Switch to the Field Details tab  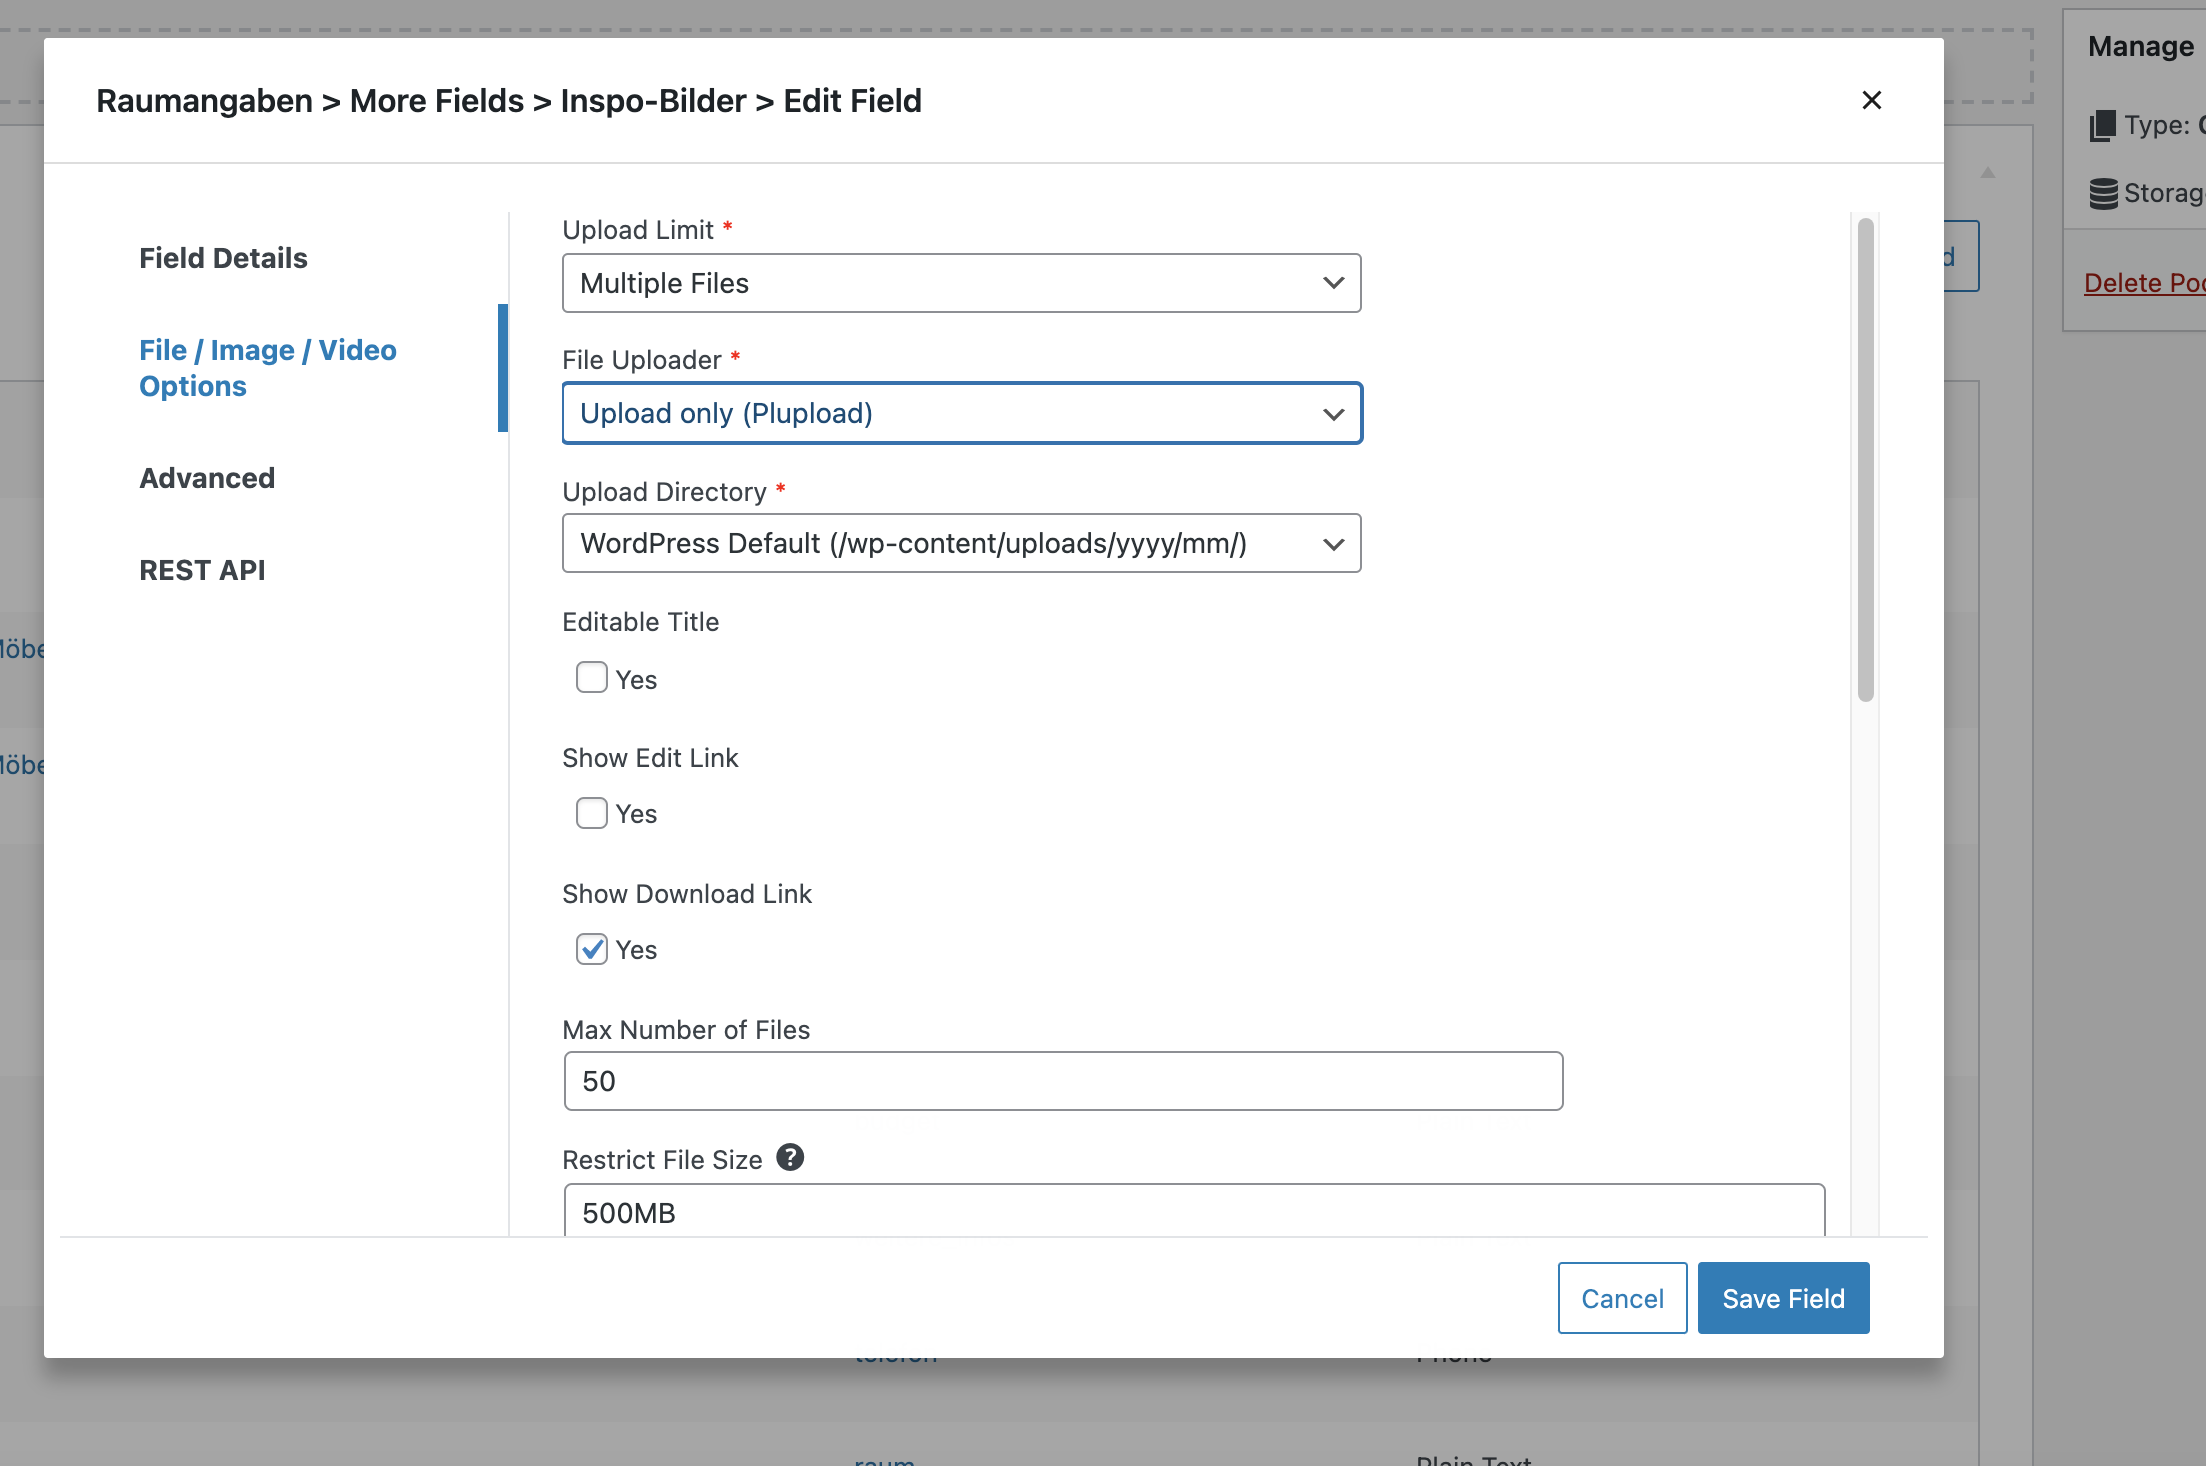point(223,258)
